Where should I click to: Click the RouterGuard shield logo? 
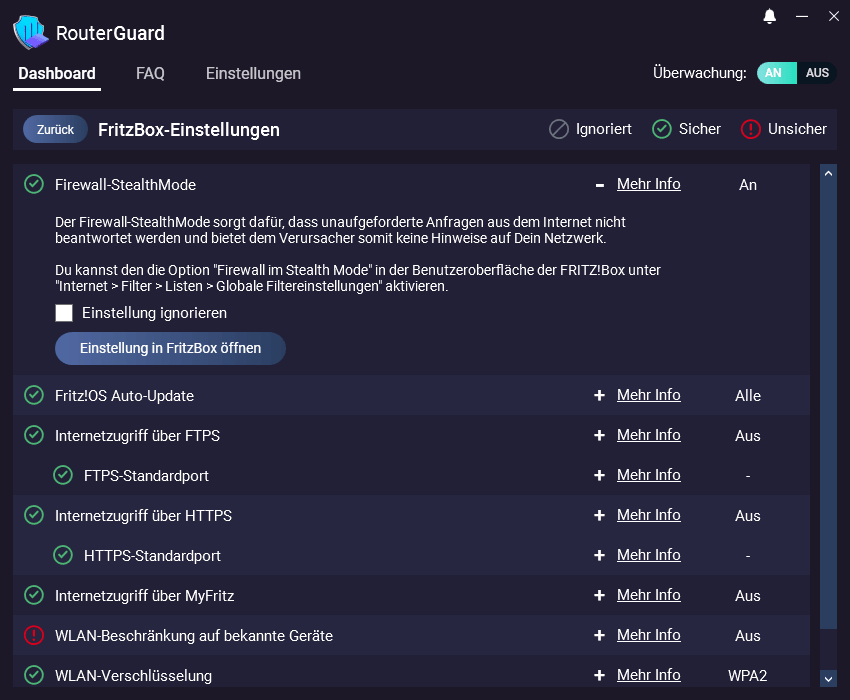(x=30, y=32)
